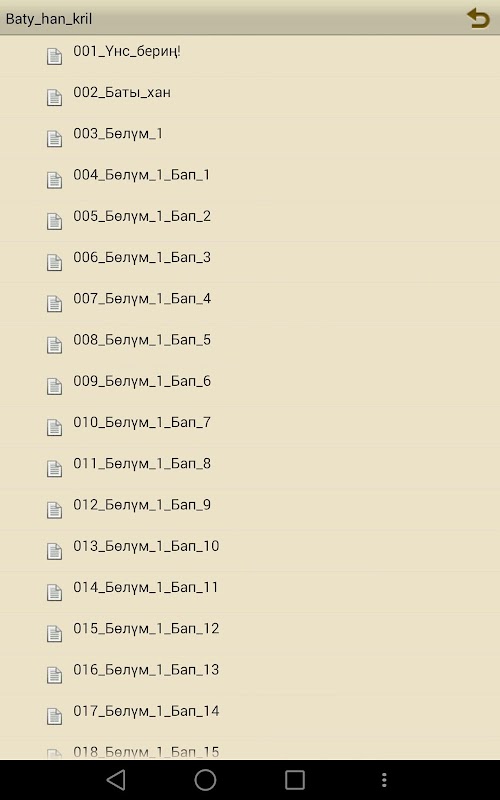Click the file icon beside 010_Бөлүм_1_Бап_7

pos(55,428)
